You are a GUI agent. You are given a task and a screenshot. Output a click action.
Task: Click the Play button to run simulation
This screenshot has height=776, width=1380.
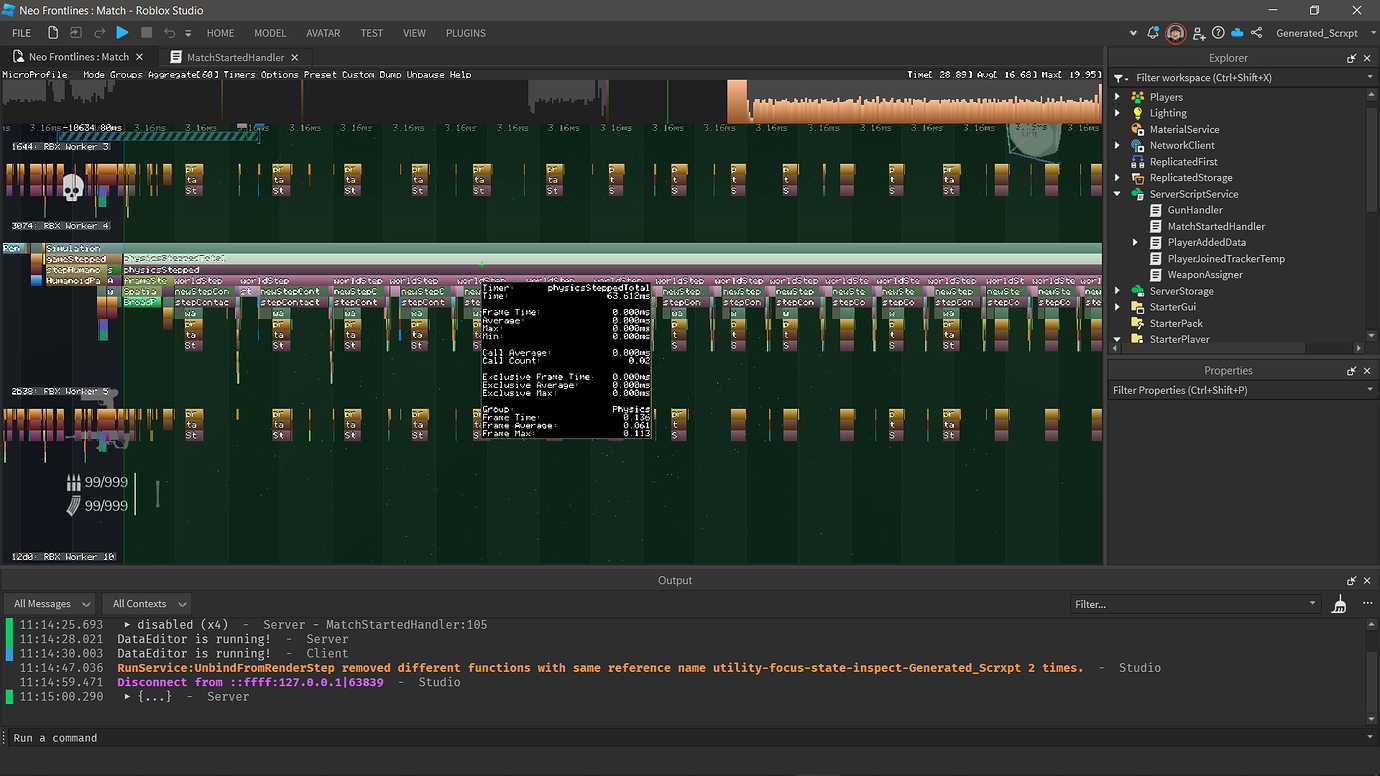click(122, 32)
